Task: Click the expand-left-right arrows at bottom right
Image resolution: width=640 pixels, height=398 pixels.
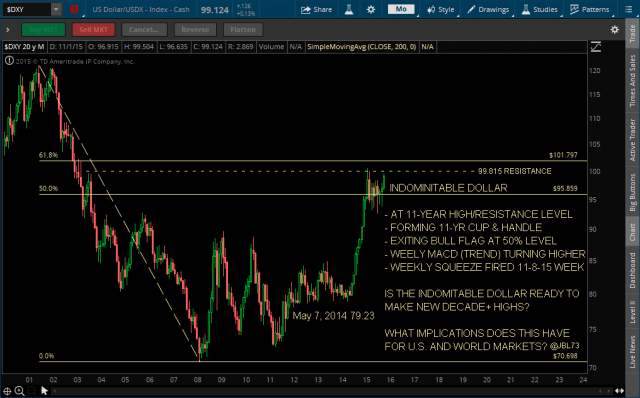Action: tap(620, 391)
